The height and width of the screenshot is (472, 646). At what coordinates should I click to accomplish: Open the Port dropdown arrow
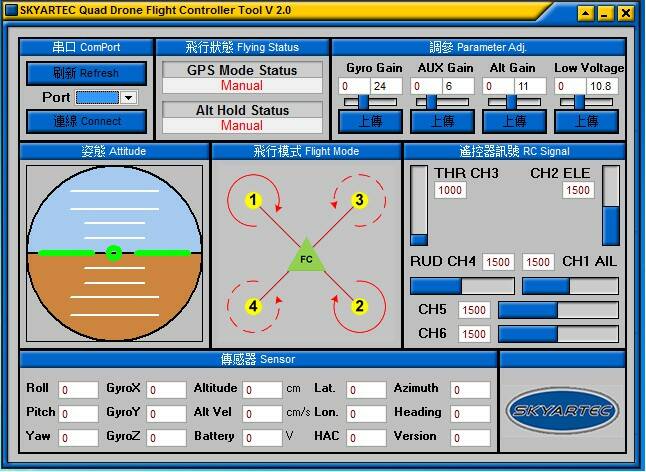point(129,98)
